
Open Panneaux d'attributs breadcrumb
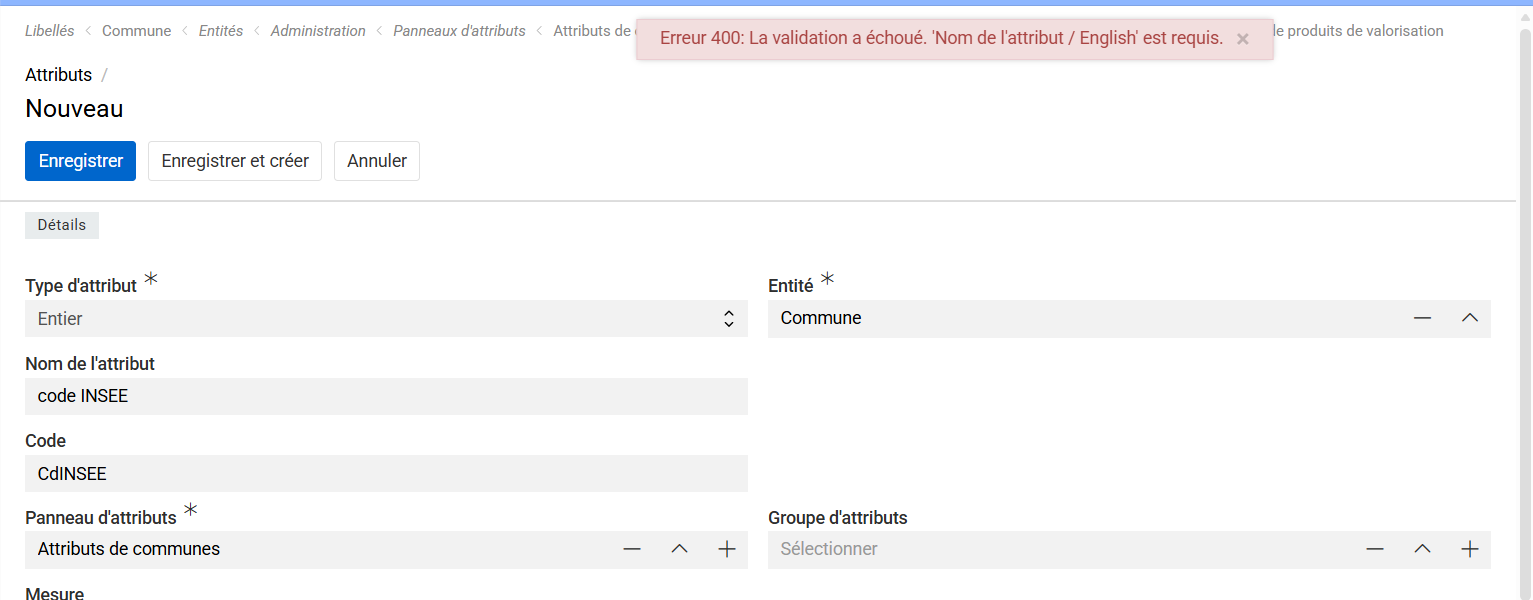[459, 31]
